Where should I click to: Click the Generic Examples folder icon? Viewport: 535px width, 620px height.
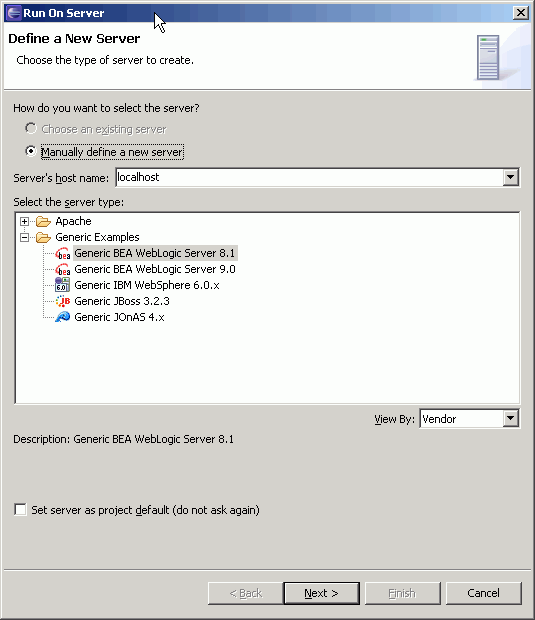click(43, 237)
